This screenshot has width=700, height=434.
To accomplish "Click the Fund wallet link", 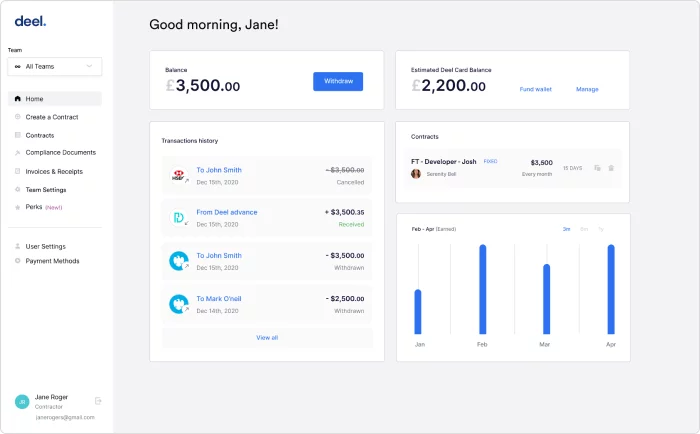I will [x=535, y=89].
